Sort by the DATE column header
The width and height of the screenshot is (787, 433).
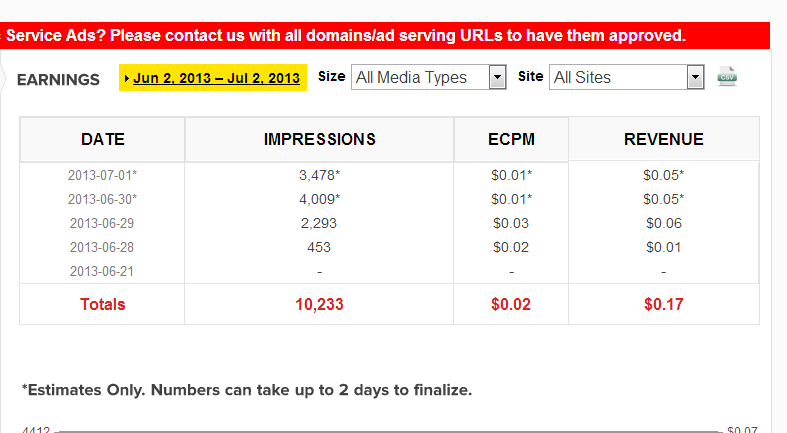point(103,140)
